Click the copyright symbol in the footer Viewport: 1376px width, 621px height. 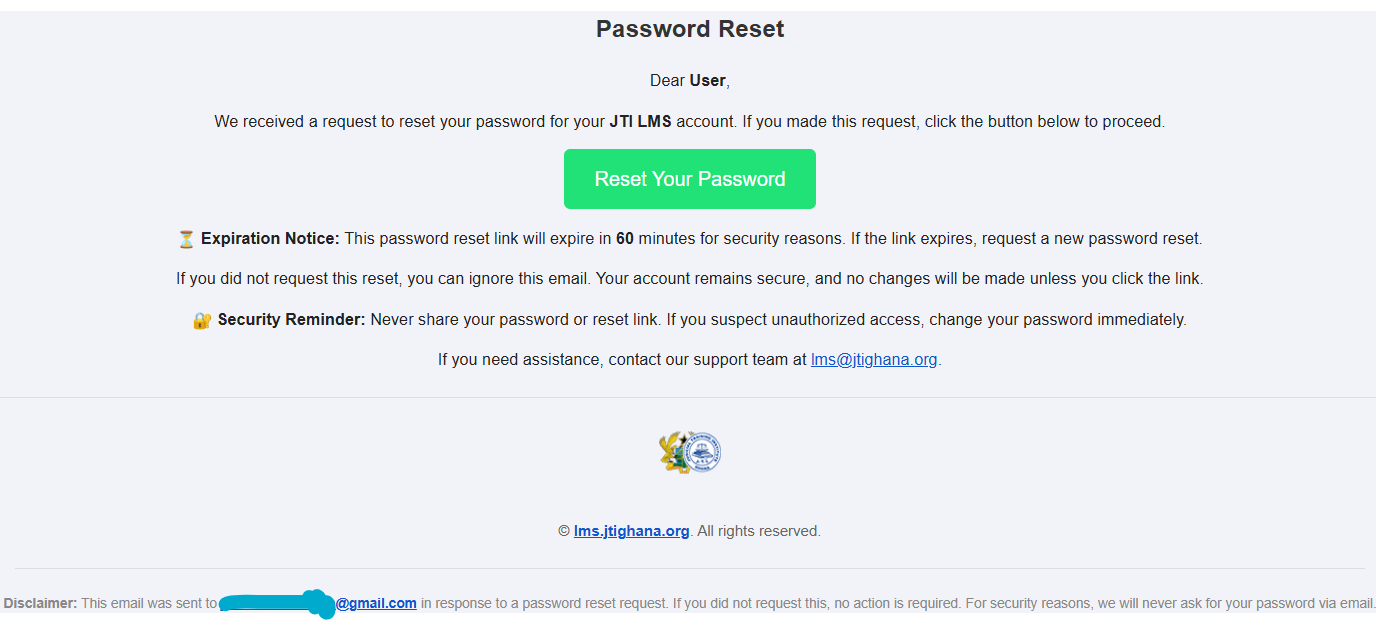pos(564,531)
